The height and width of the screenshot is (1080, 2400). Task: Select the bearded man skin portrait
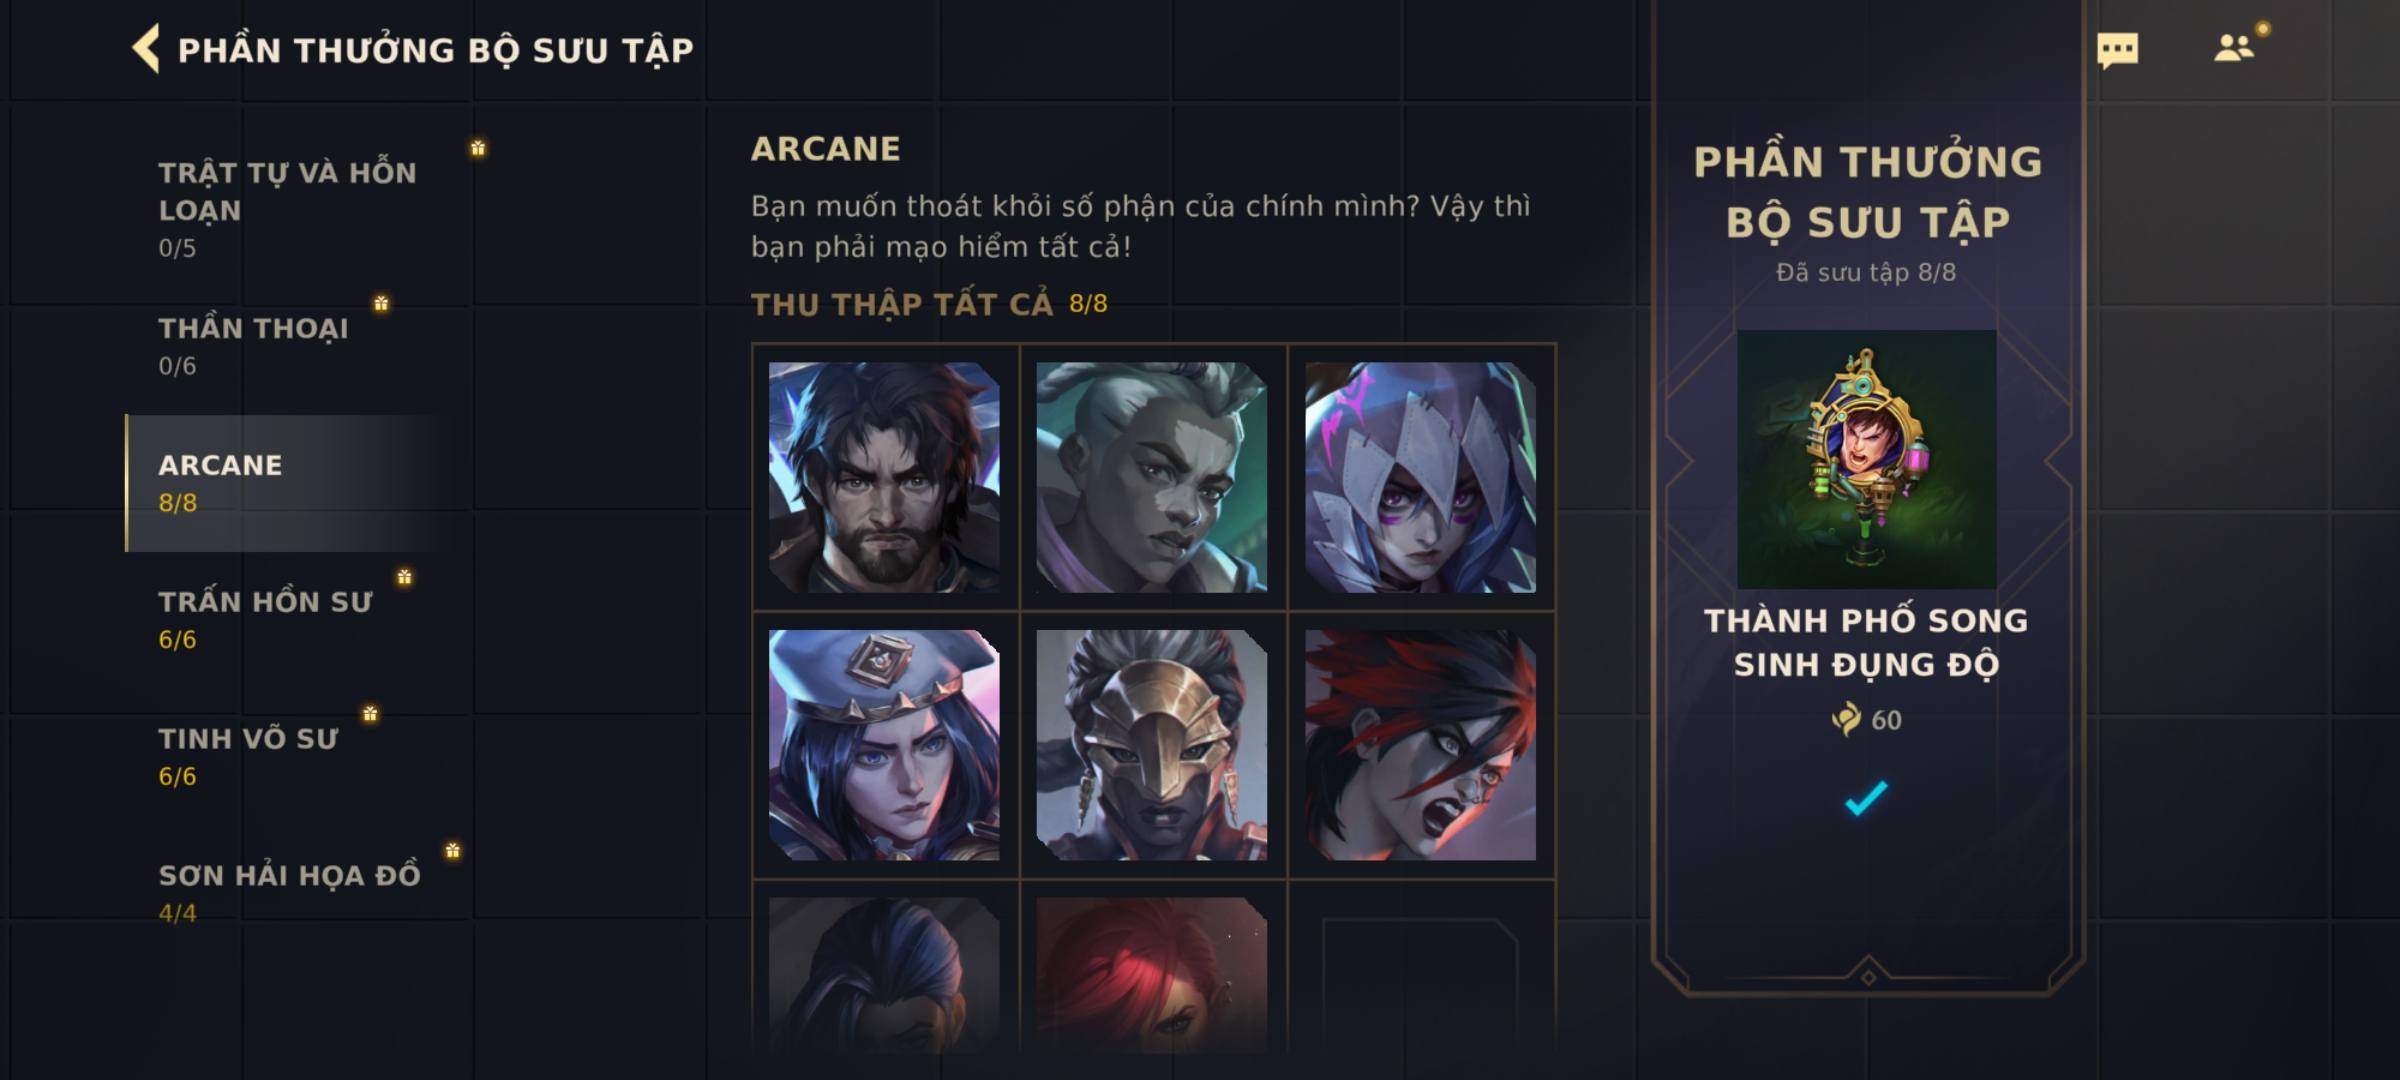click(x=884, y=477)
